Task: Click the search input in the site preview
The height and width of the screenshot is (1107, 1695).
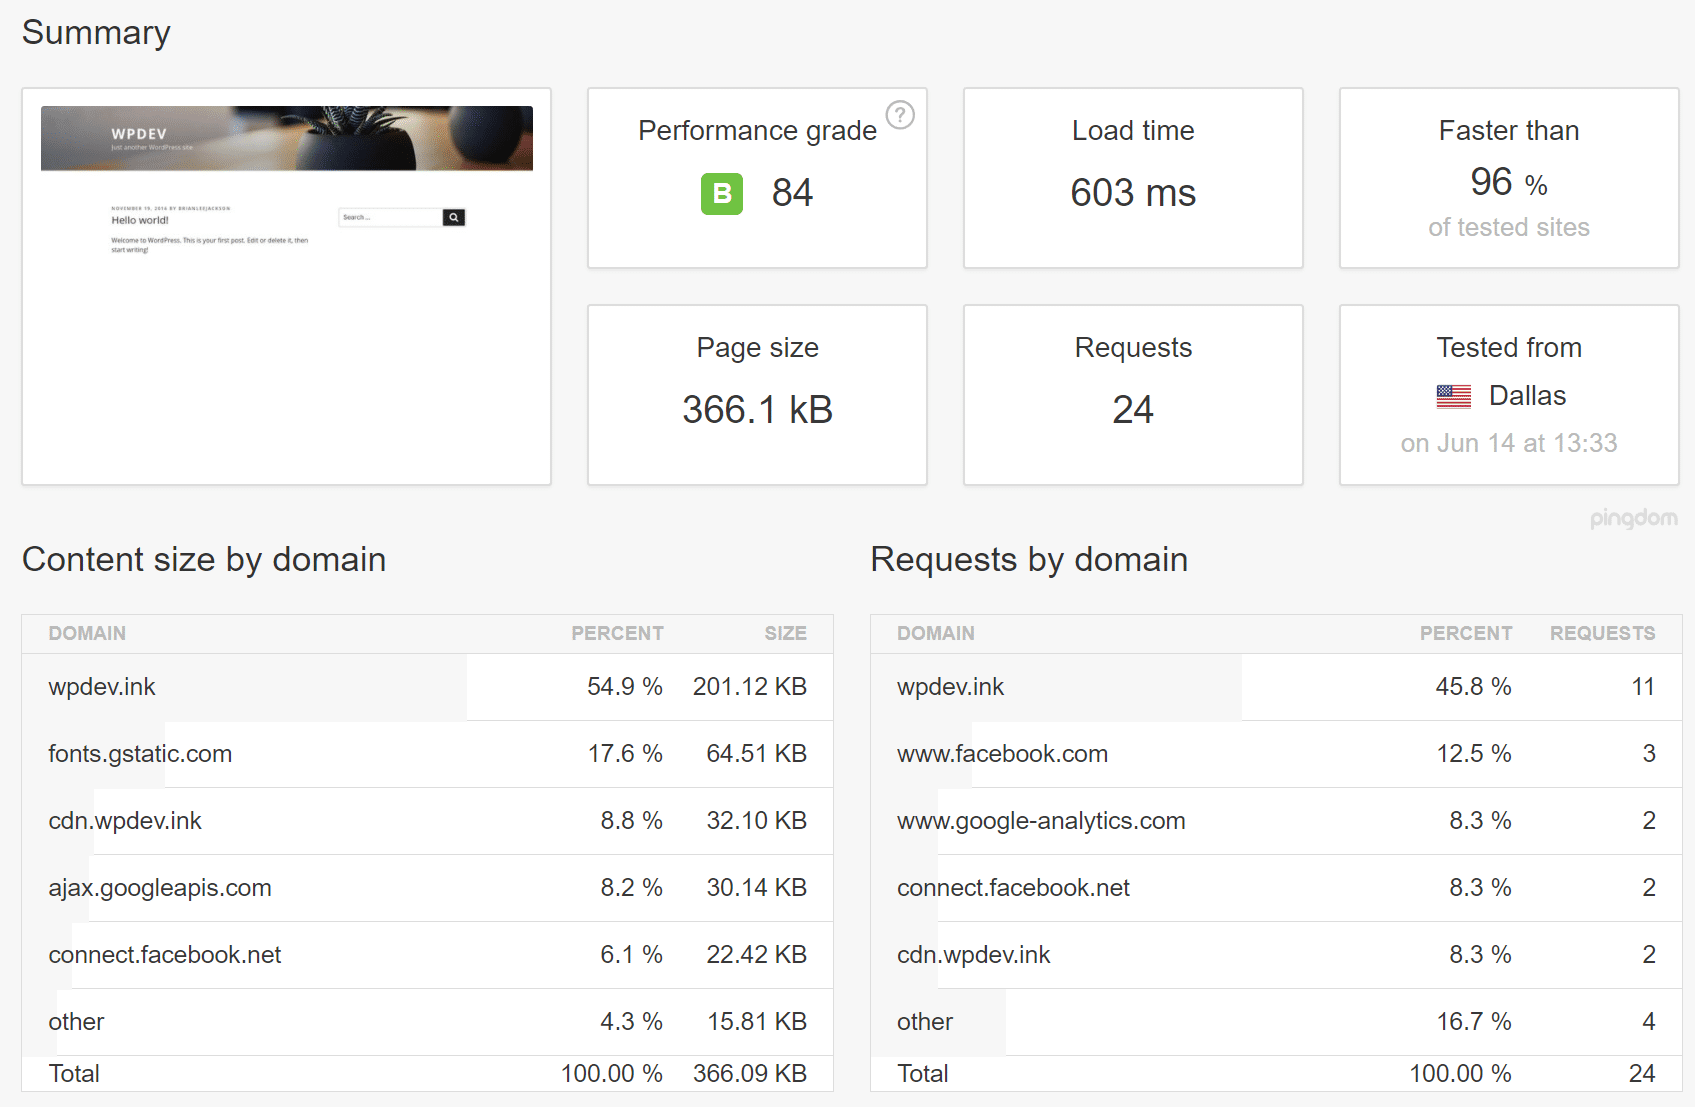Action: pyautogui.click(x=390, y=217)
